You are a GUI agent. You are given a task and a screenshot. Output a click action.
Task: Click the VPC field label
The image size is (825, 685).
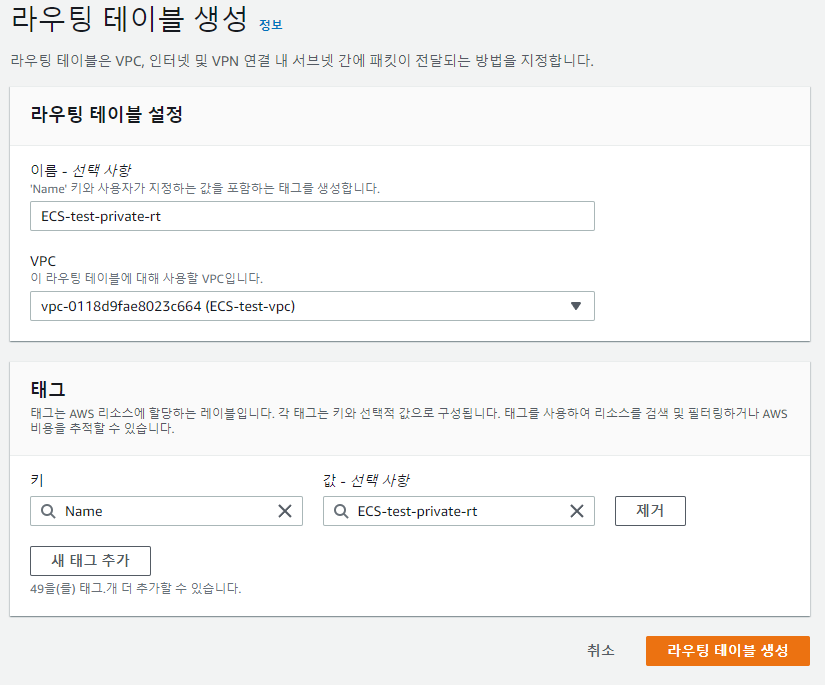click(x=43, y=261)
